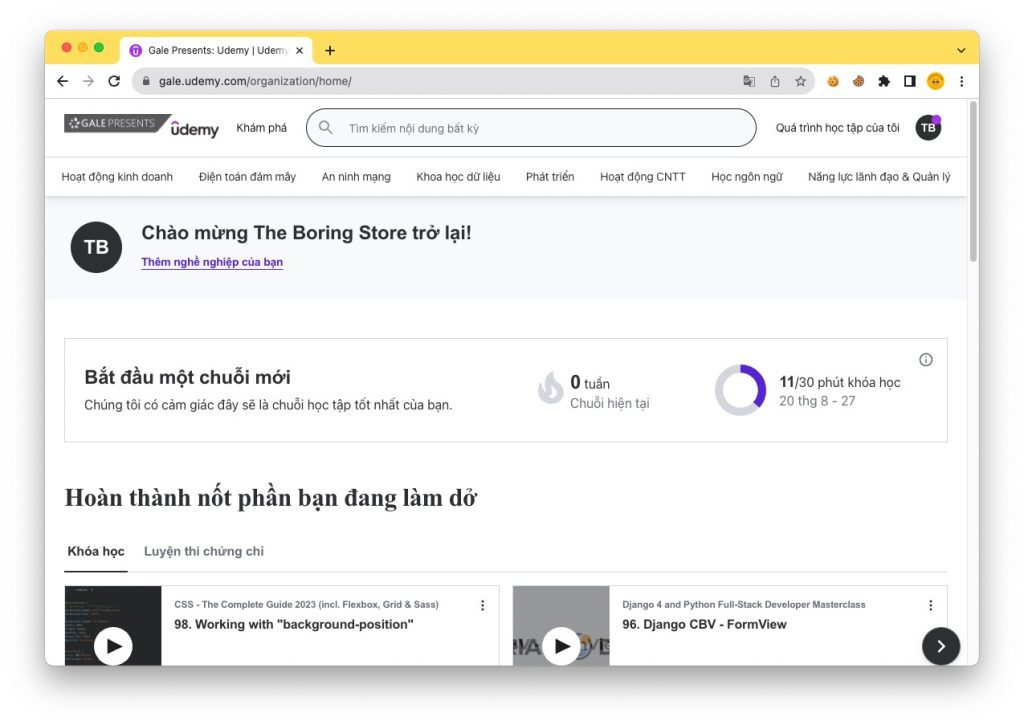Focus the Tìm kiếm nội dung search field

(x=531, y=127)
